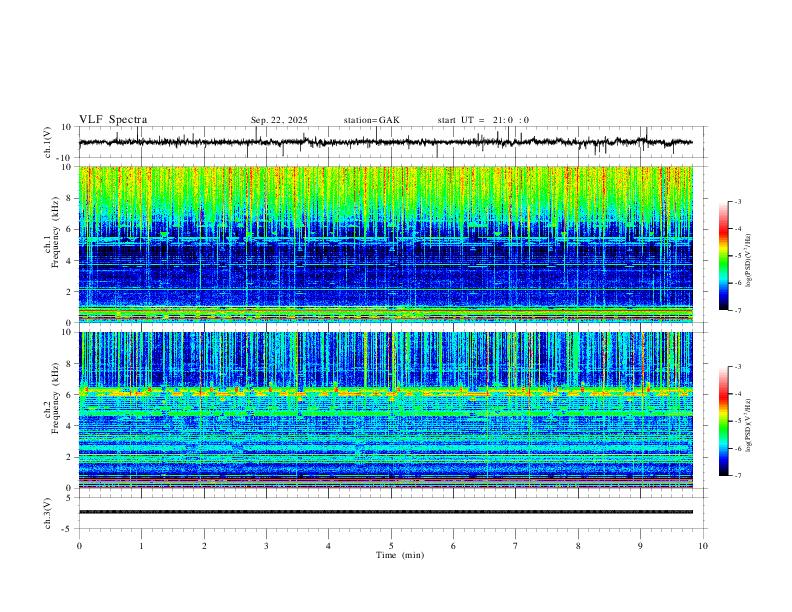Click the "2" kHz tick on ch.2 spectrogram
Viewport: 792px width, 612px height.
(70, 457)
